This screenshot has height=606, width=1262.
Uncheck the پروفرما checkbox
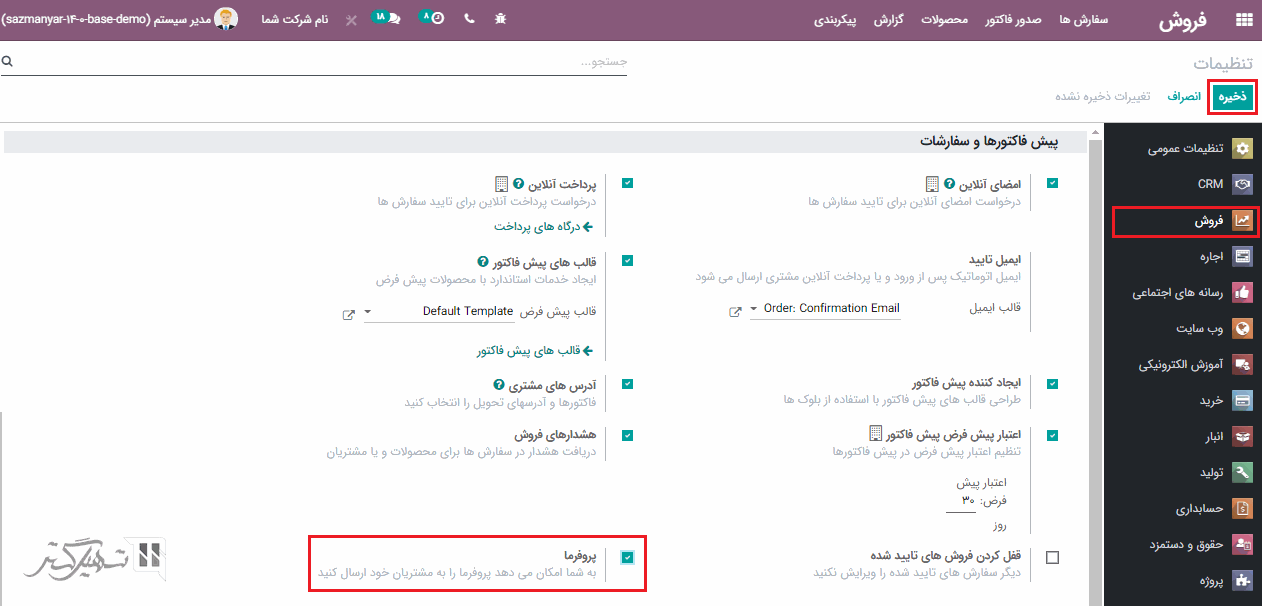point(627,558)
